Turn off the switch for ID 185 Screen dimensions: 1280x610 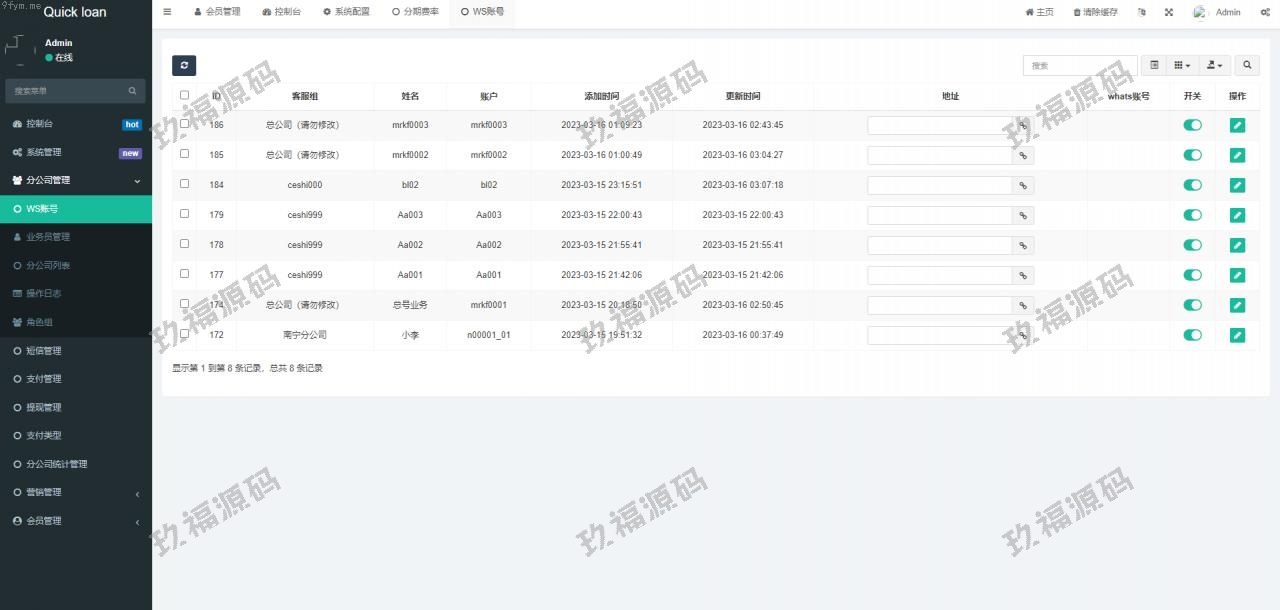1192,156
